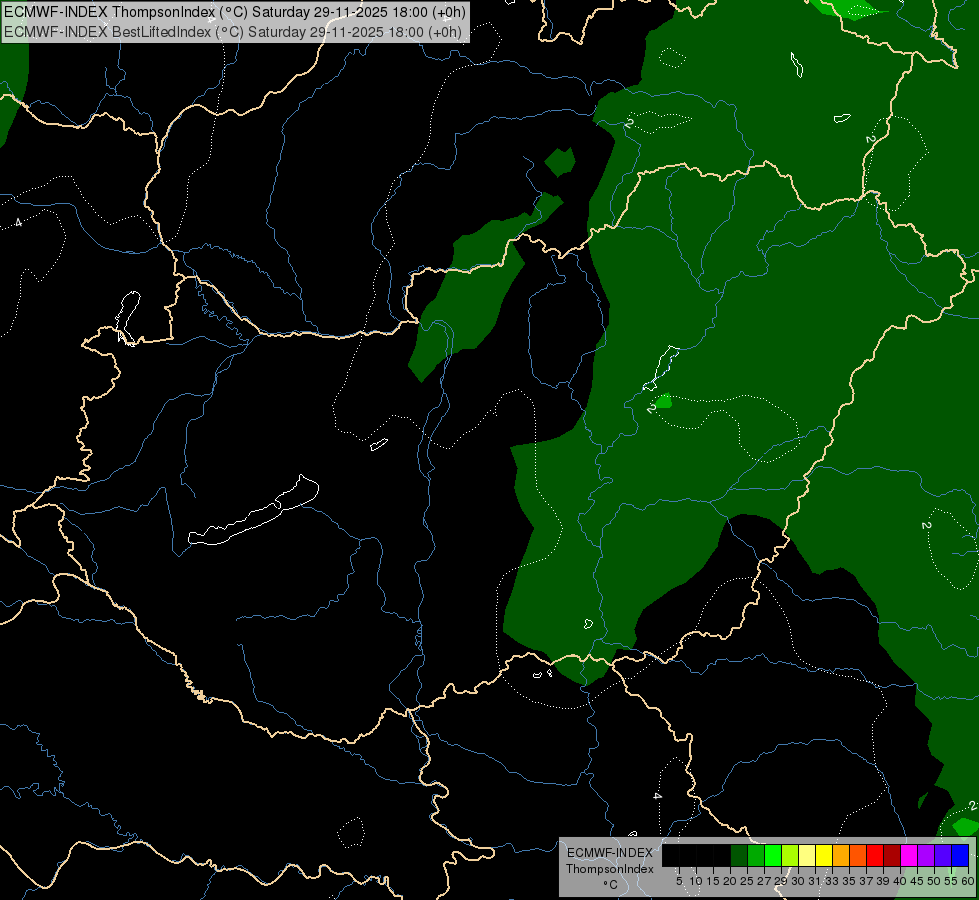Screen dimensions: 979x900
Task: Click the pale yellow 30–31 legend swatch
Action: pos(807,855)
